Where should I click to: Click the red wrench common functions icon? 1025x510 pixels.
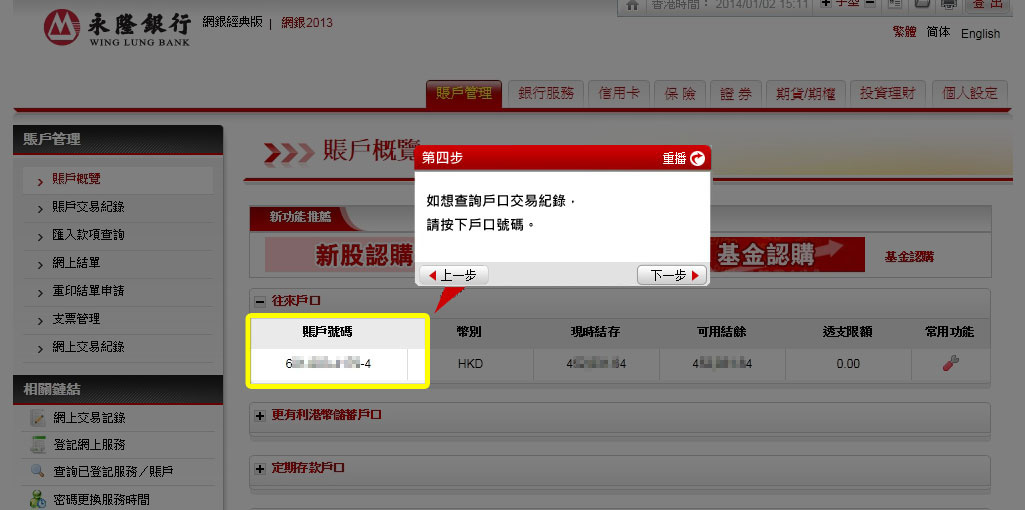coord(950,364)
